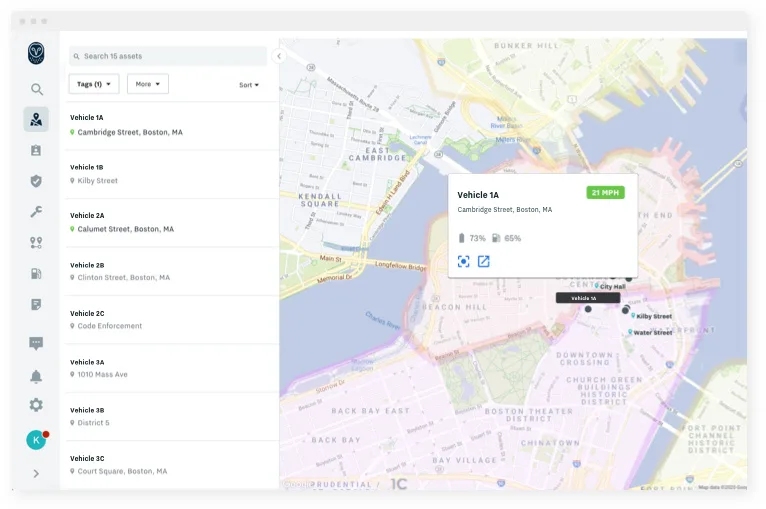Open the clipboard reports icon in sidebar
766x509 pixels.
[x=36, y=150]
